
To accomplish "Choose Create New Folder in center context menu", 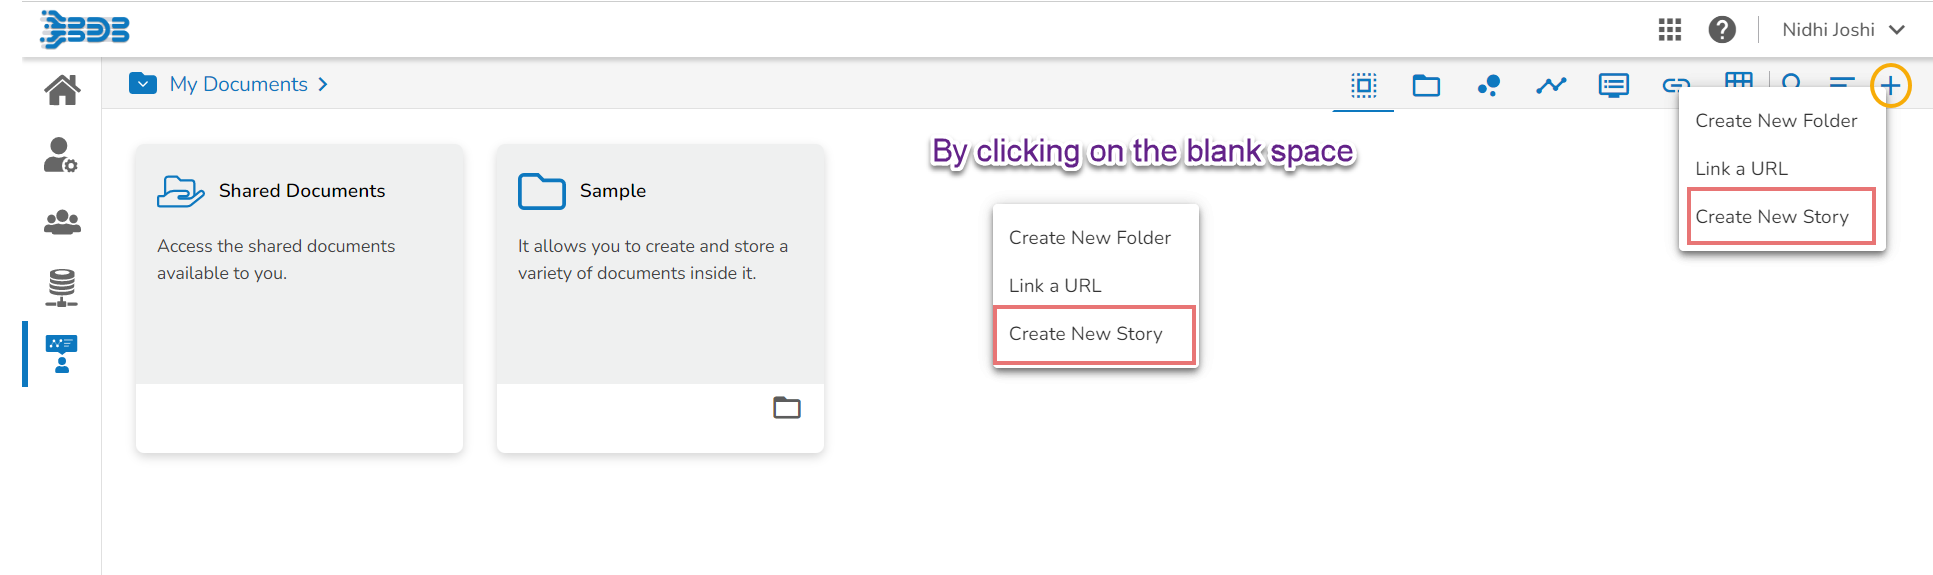I will coord(1089,238).
